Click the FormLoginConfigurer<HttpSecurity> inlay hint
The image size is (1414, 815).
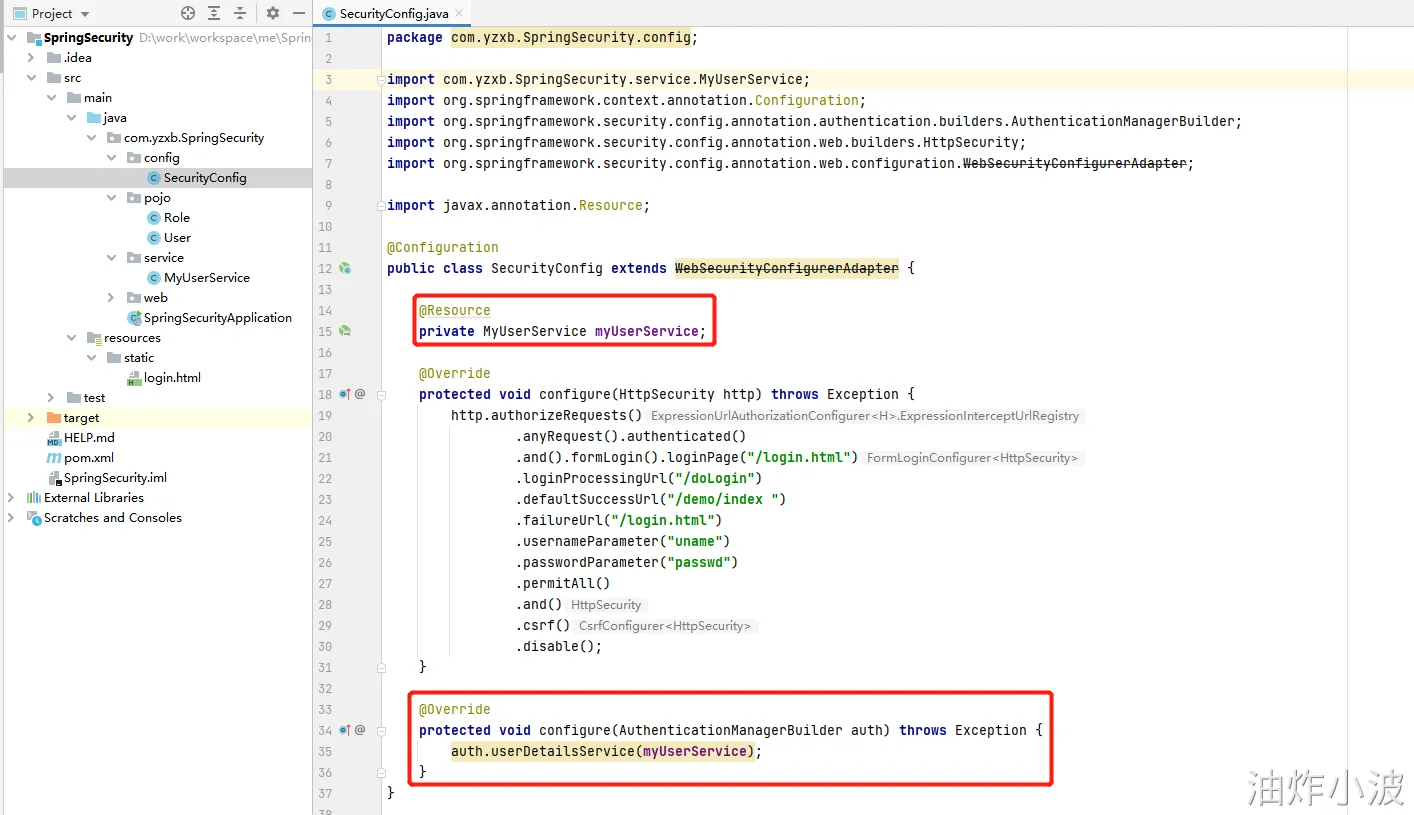972,458
